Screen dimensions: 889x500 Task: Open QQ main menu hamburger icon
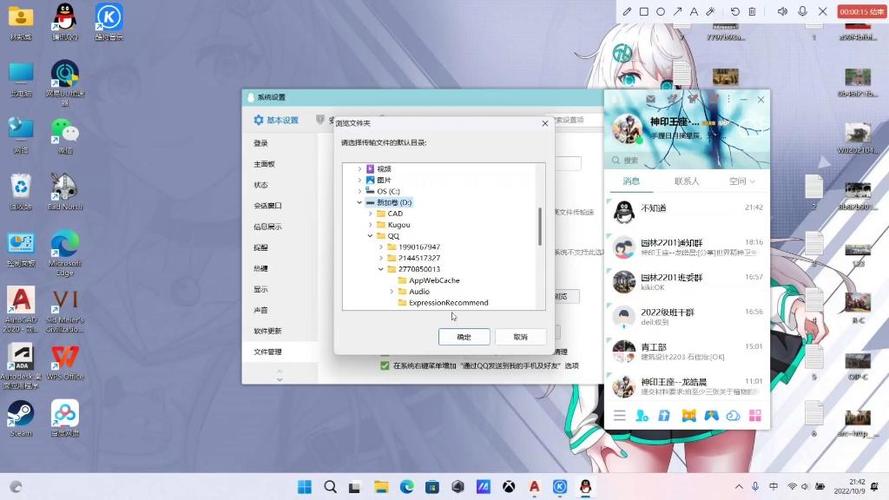(620, 416)
